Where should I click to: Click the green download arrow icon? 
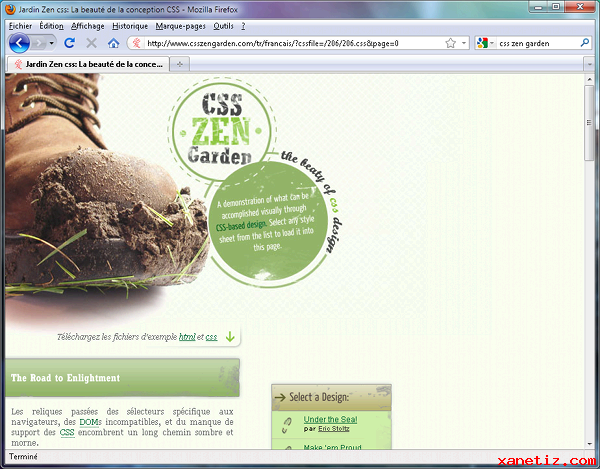click(230, 337)
